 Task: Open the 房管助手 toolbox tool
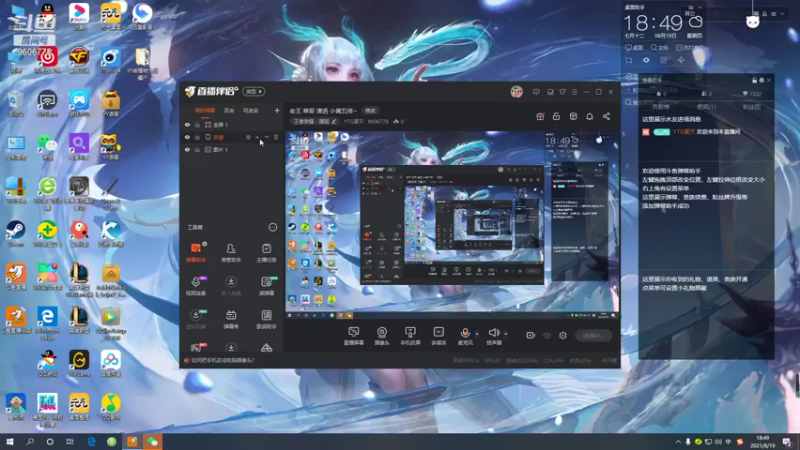231,253
